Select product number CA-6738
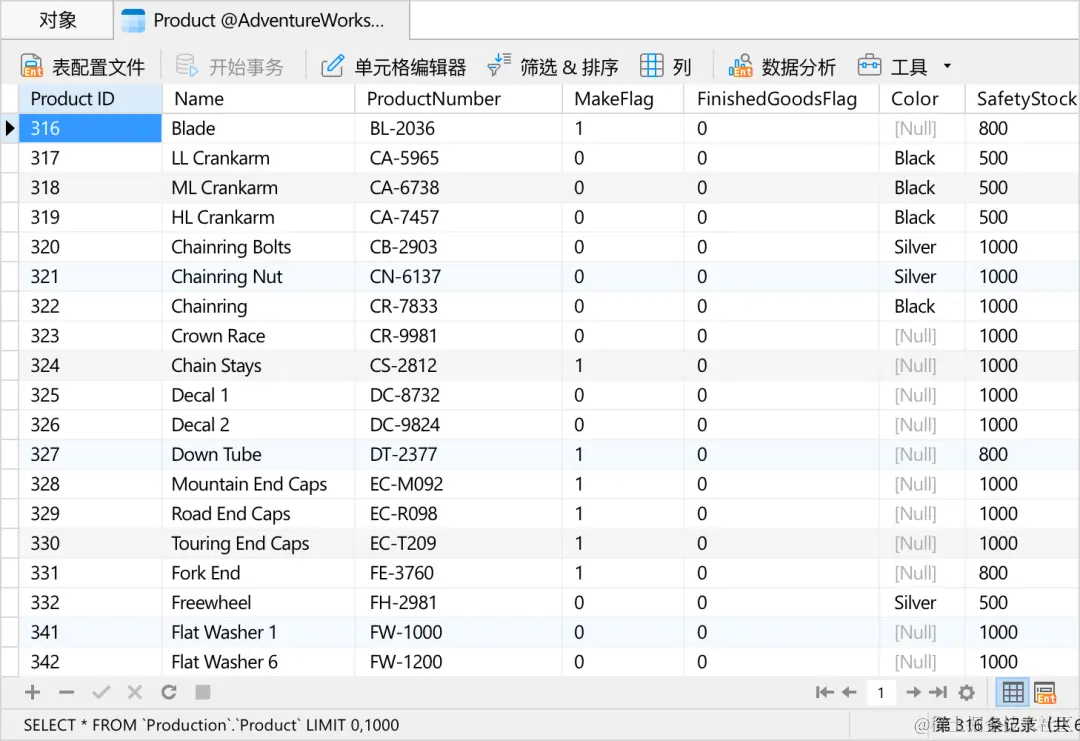The image size is (1080, 741). pos(459,187)
